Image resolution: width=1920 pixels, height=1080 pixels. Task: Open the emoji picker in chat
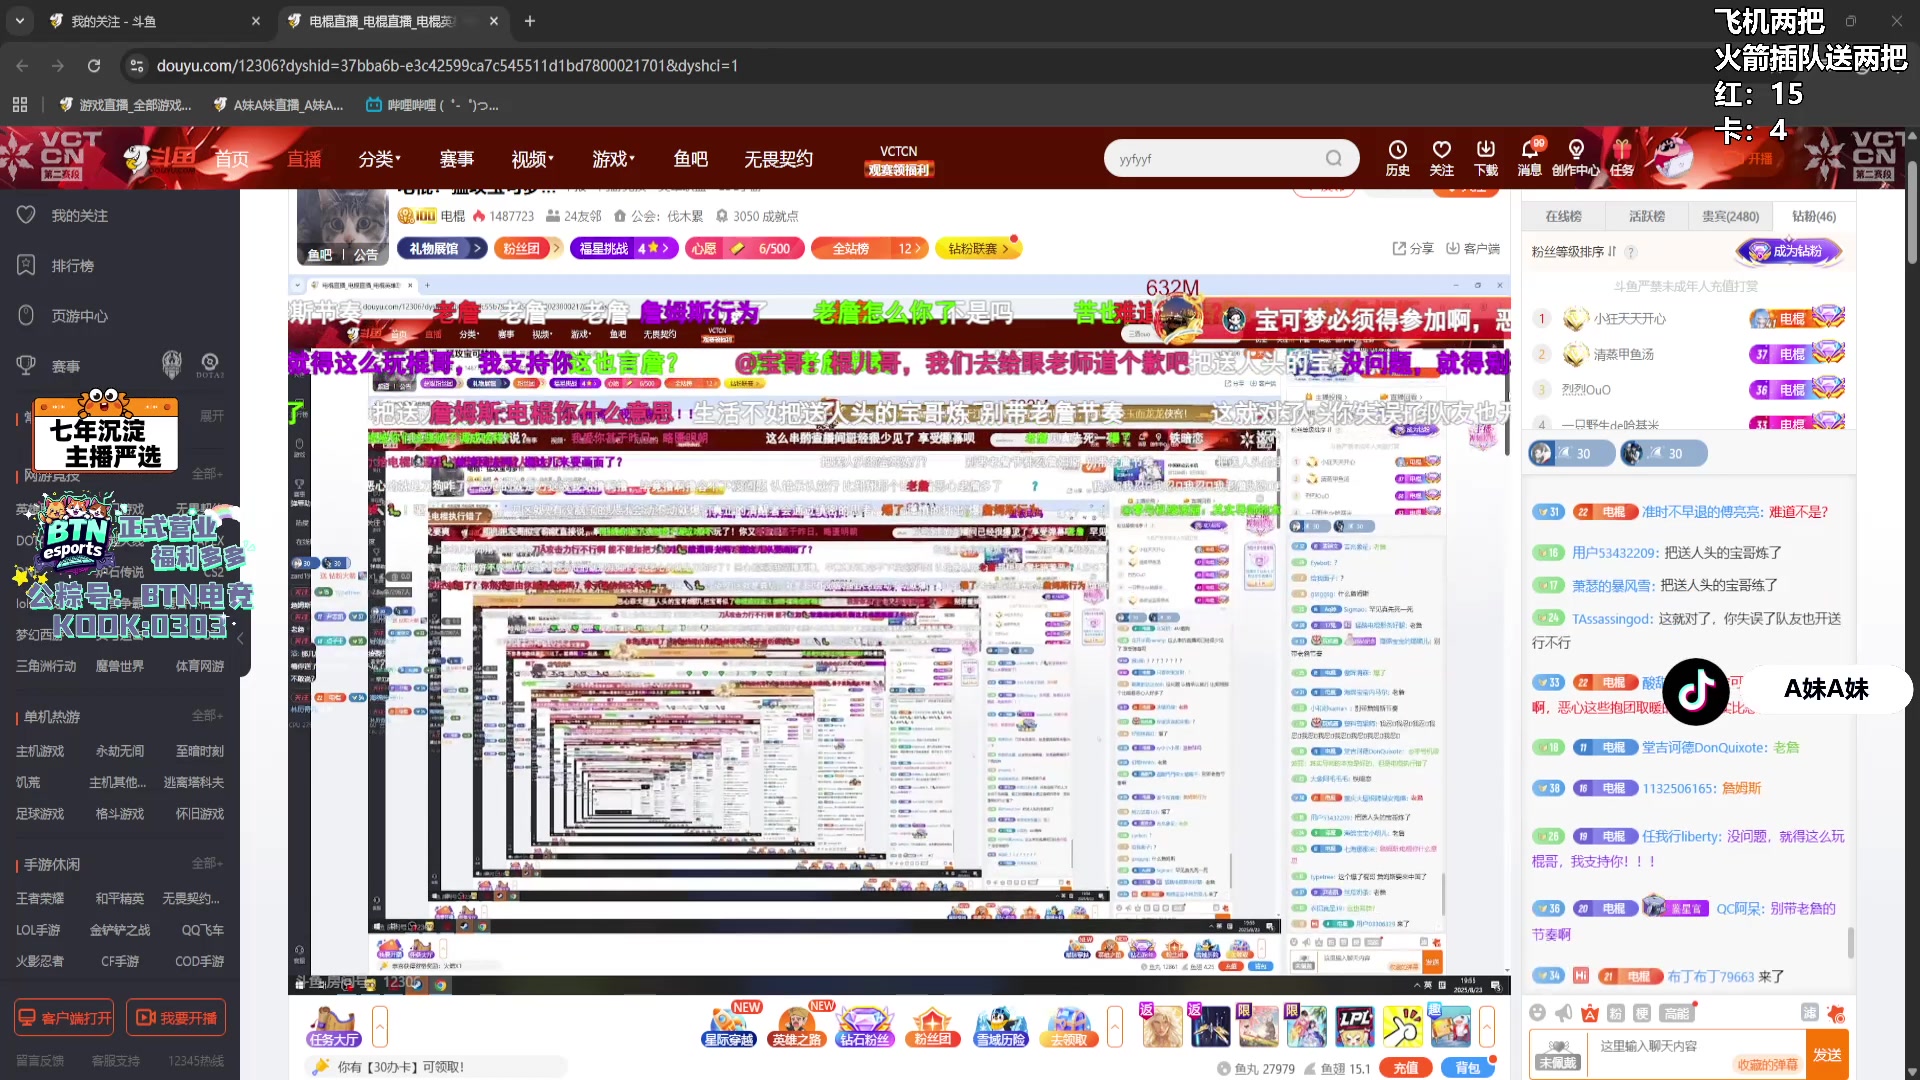[1538, 1013]
